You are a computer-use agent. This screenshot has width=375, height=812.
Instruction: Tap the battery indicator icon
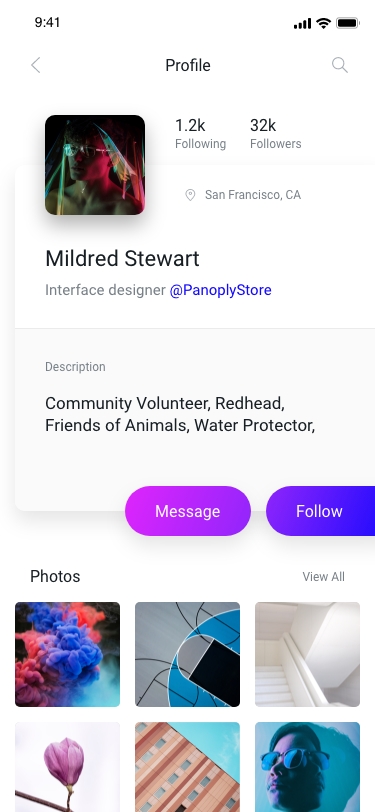point(348,23)
